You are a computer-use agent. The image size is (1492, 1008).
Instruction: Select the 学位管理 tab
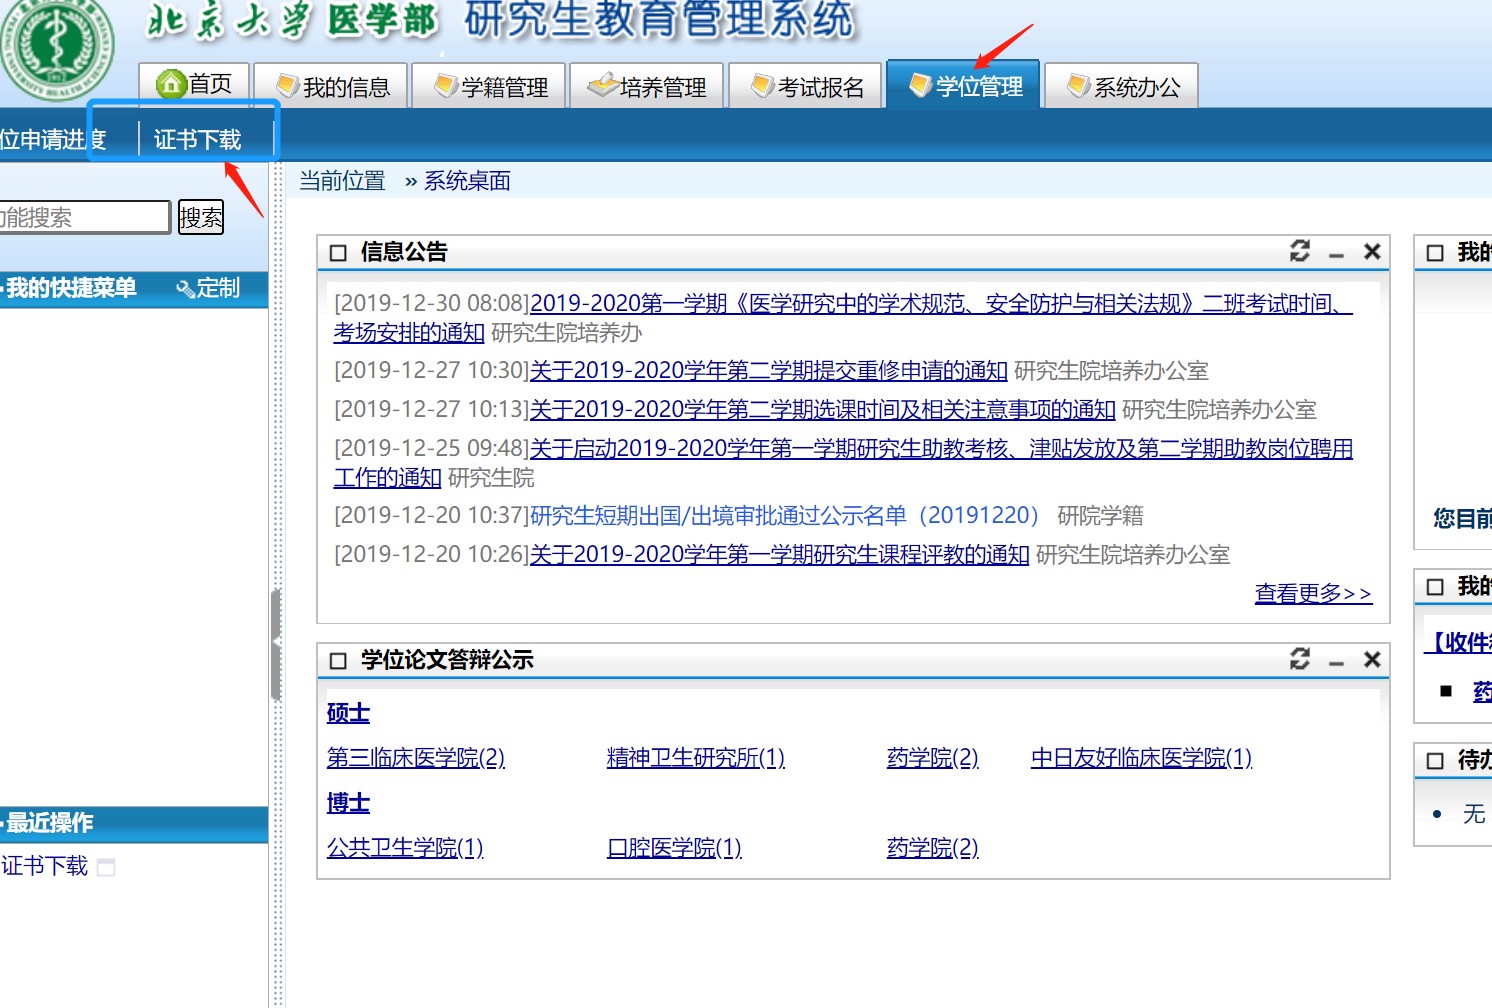[964, 85]
